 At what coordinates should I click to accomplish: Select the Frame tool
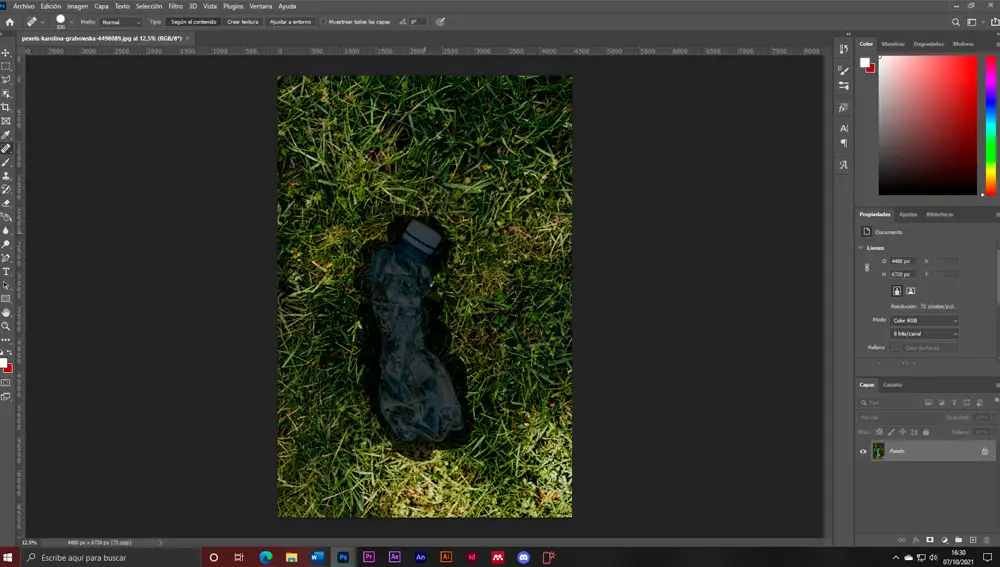pos(6,121)
